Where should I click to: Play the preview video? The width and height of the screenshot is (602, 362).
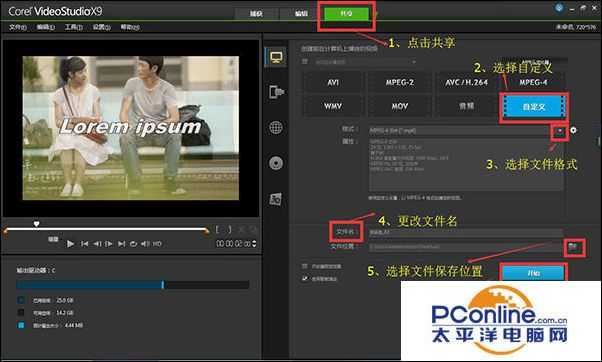pyautogui.click(x=70, y=244)
